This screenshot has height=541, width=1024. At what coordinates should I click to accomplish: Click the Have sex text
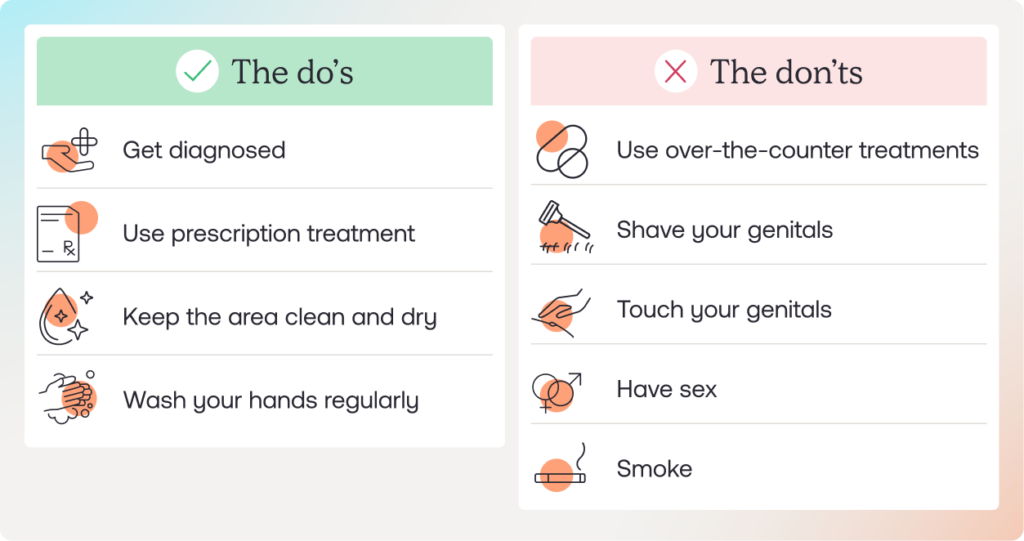tap(667, 389)
